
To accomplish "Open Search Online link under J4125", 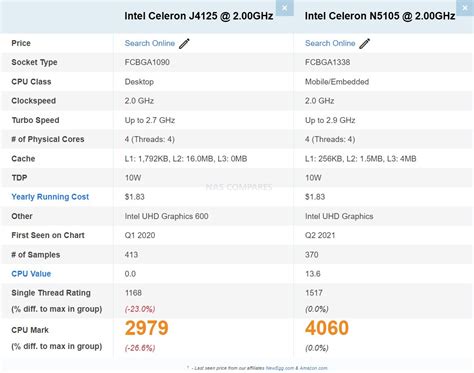I will point(150,43).
